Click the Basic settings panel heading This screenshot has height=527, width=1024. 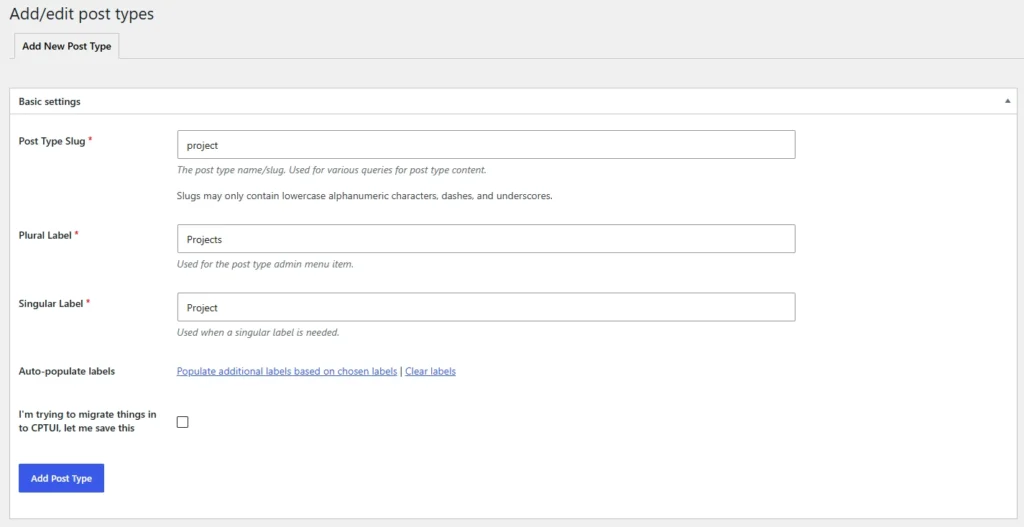[x=50, y=102]
